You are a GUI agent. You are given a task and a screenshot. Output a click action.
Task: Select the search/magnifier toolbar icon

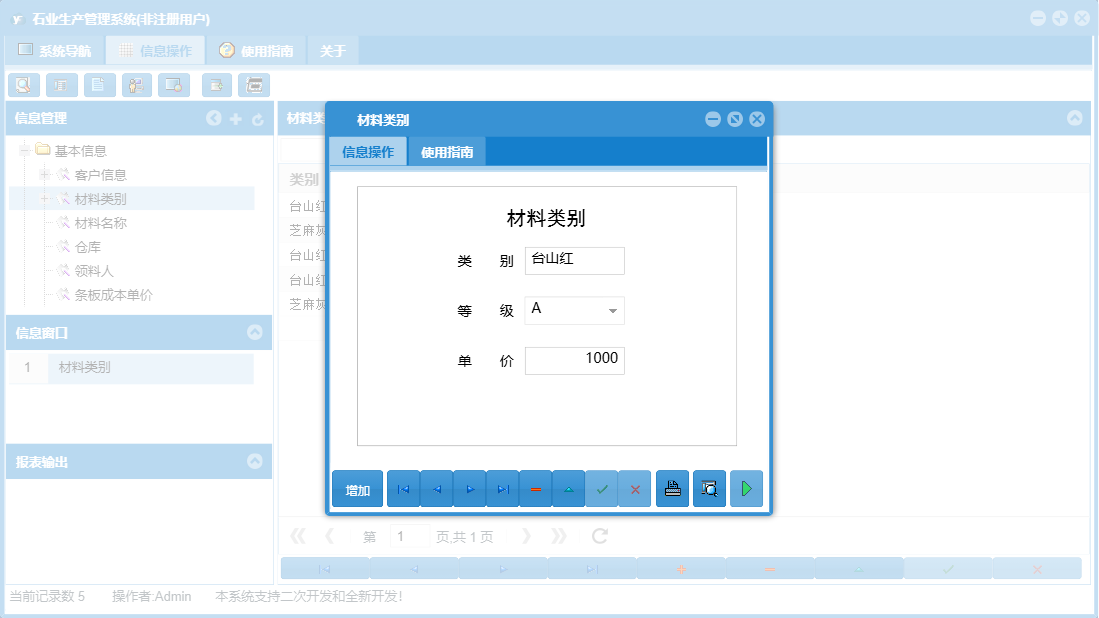click(23, 85)
